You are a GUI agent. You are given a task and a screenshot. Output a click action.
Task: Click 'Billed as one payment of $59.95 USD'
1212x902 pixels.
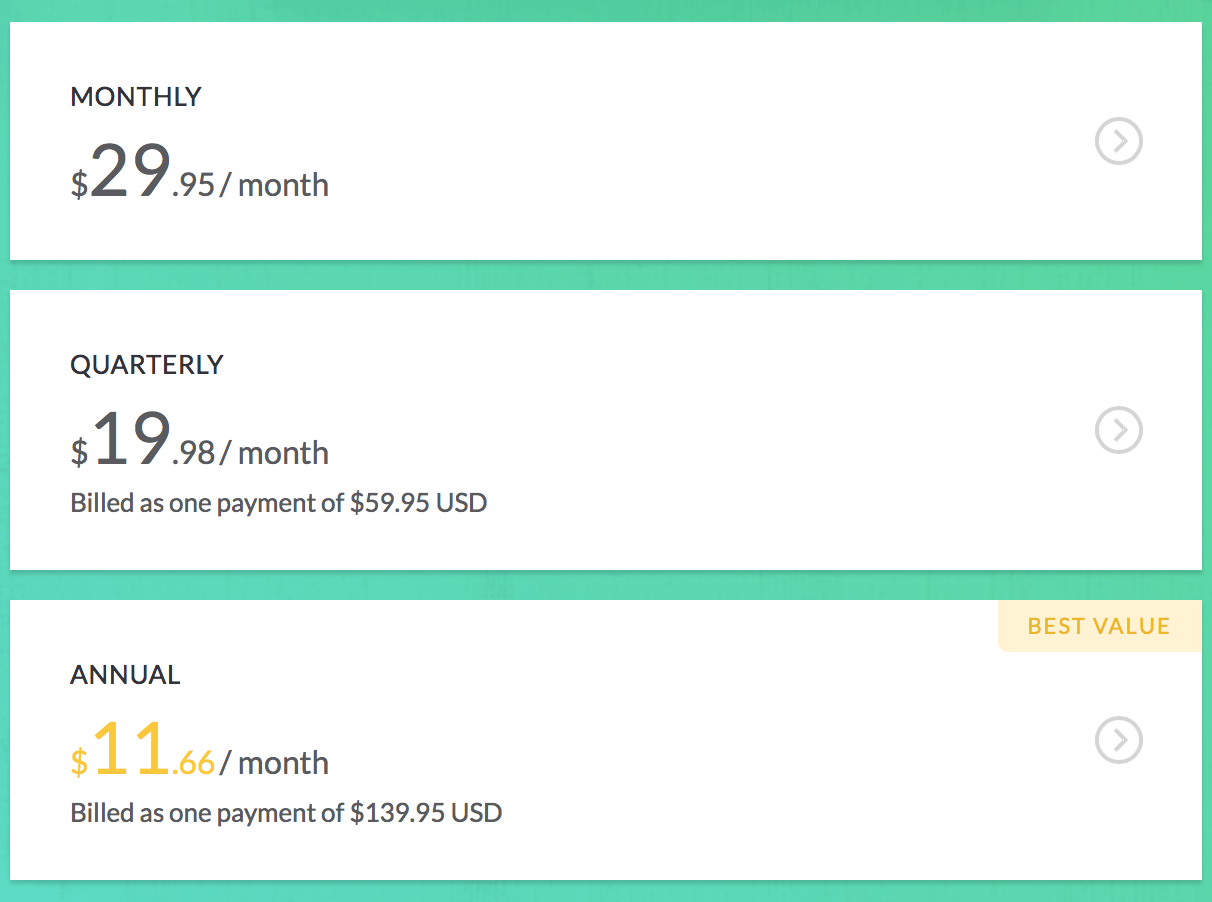point(278,502)
